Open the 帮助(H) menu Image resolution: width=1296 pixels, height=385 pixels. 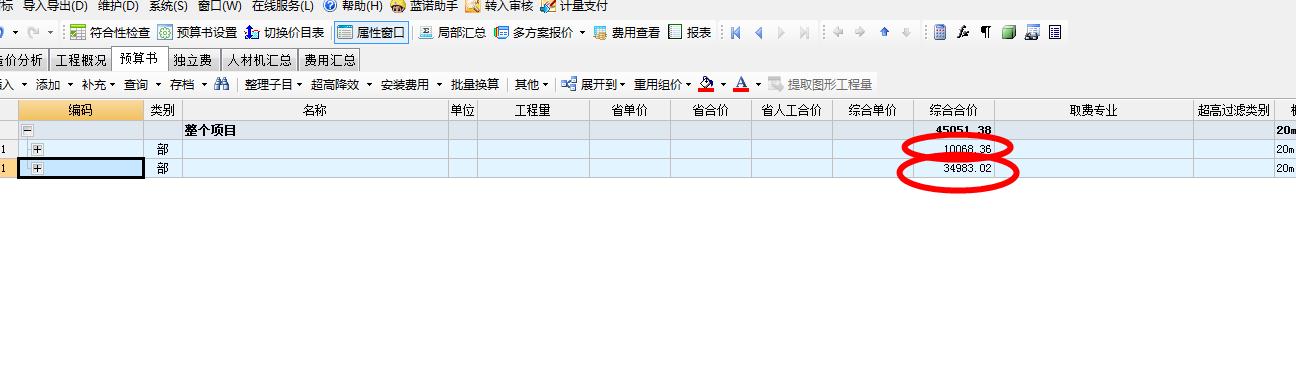353,6
